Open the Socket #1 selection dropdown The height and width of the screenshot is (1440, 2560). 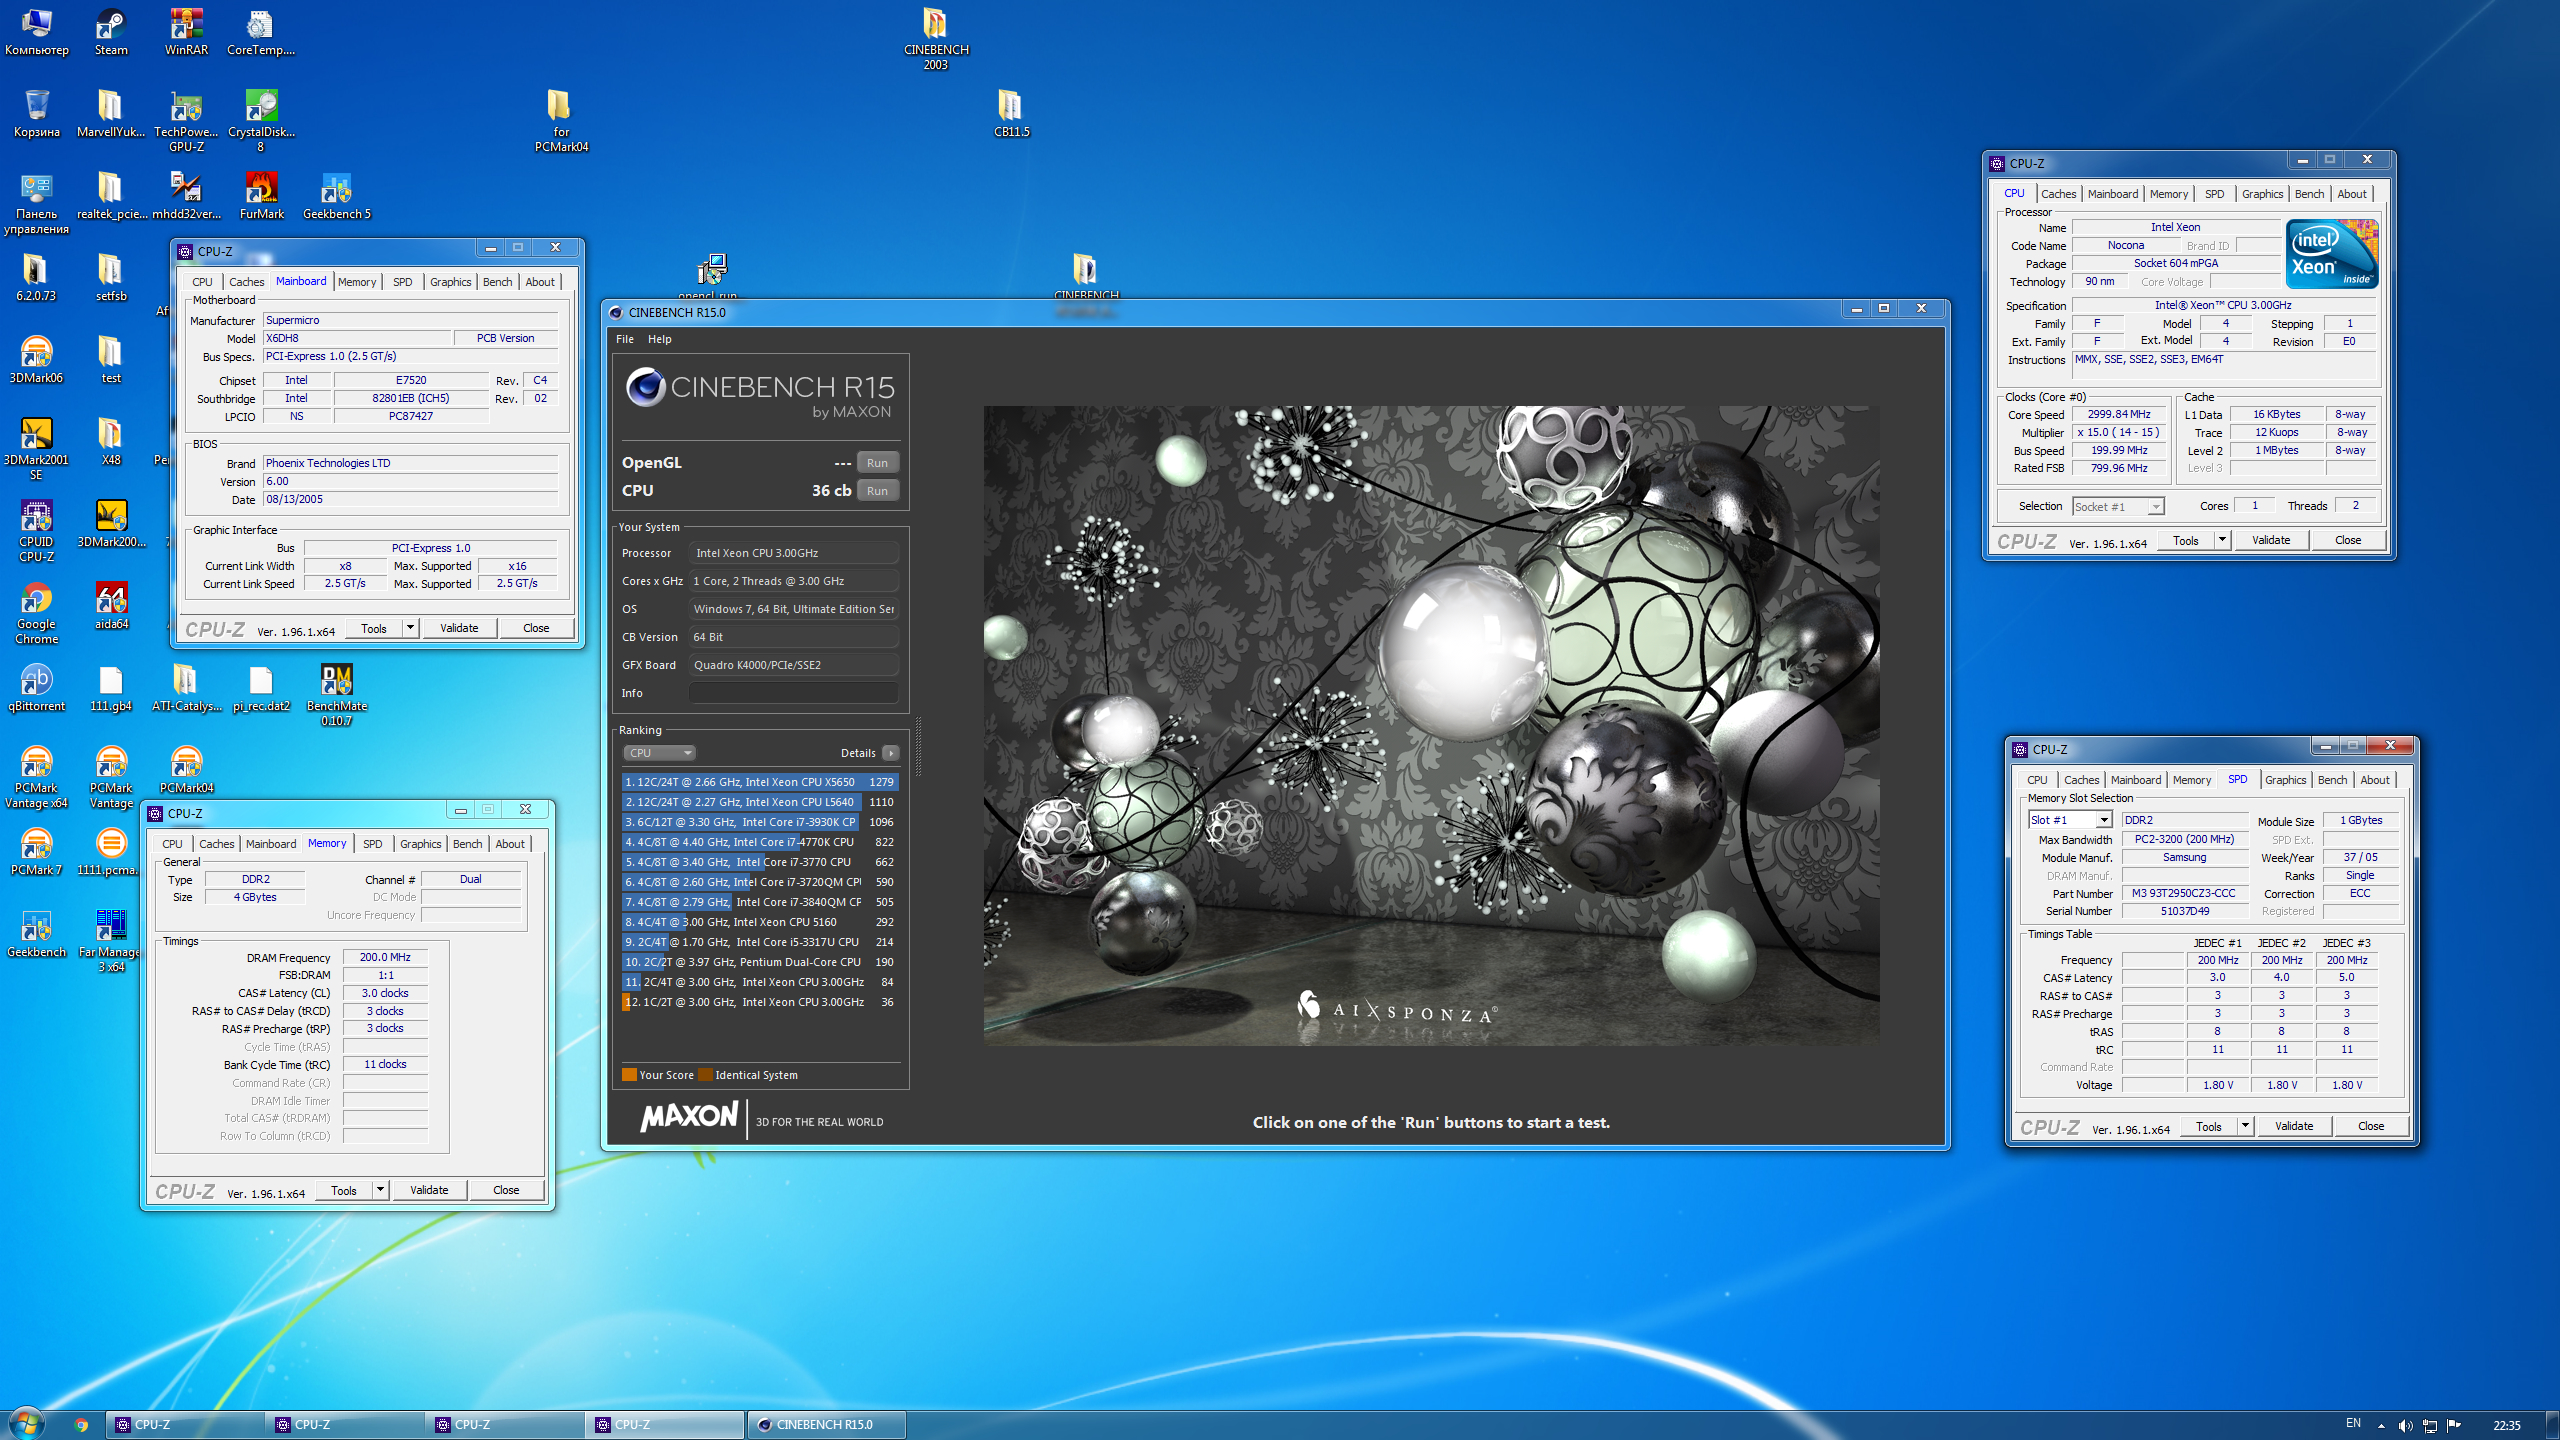point(2118,507)
